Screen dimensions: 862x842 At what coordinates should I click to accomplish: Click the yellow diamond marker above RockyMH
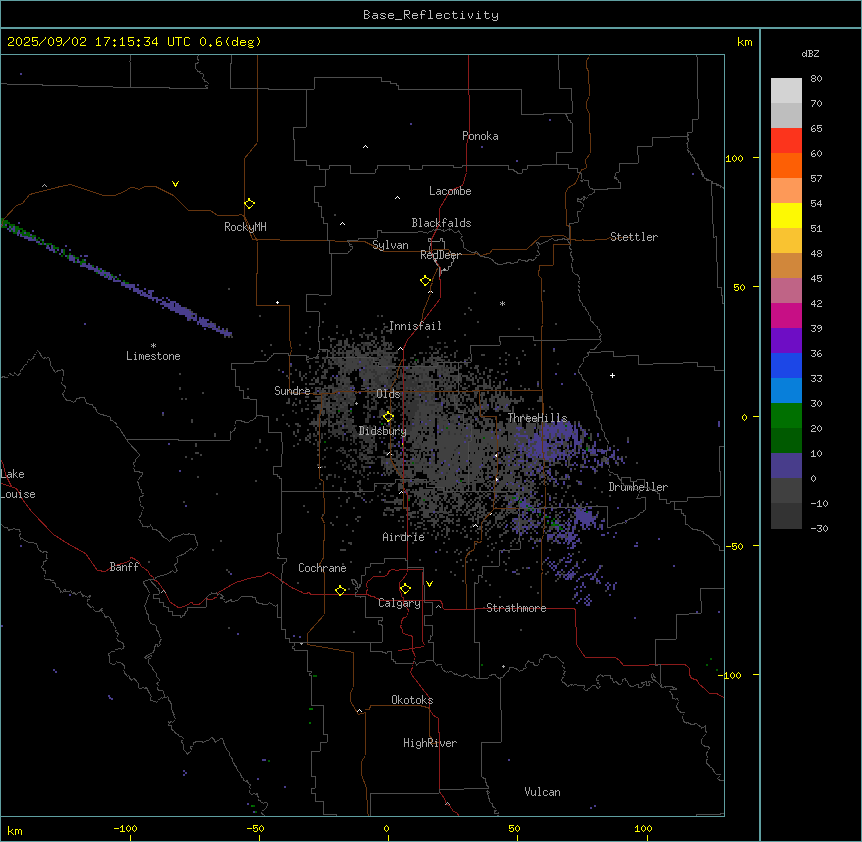(250, 204)
